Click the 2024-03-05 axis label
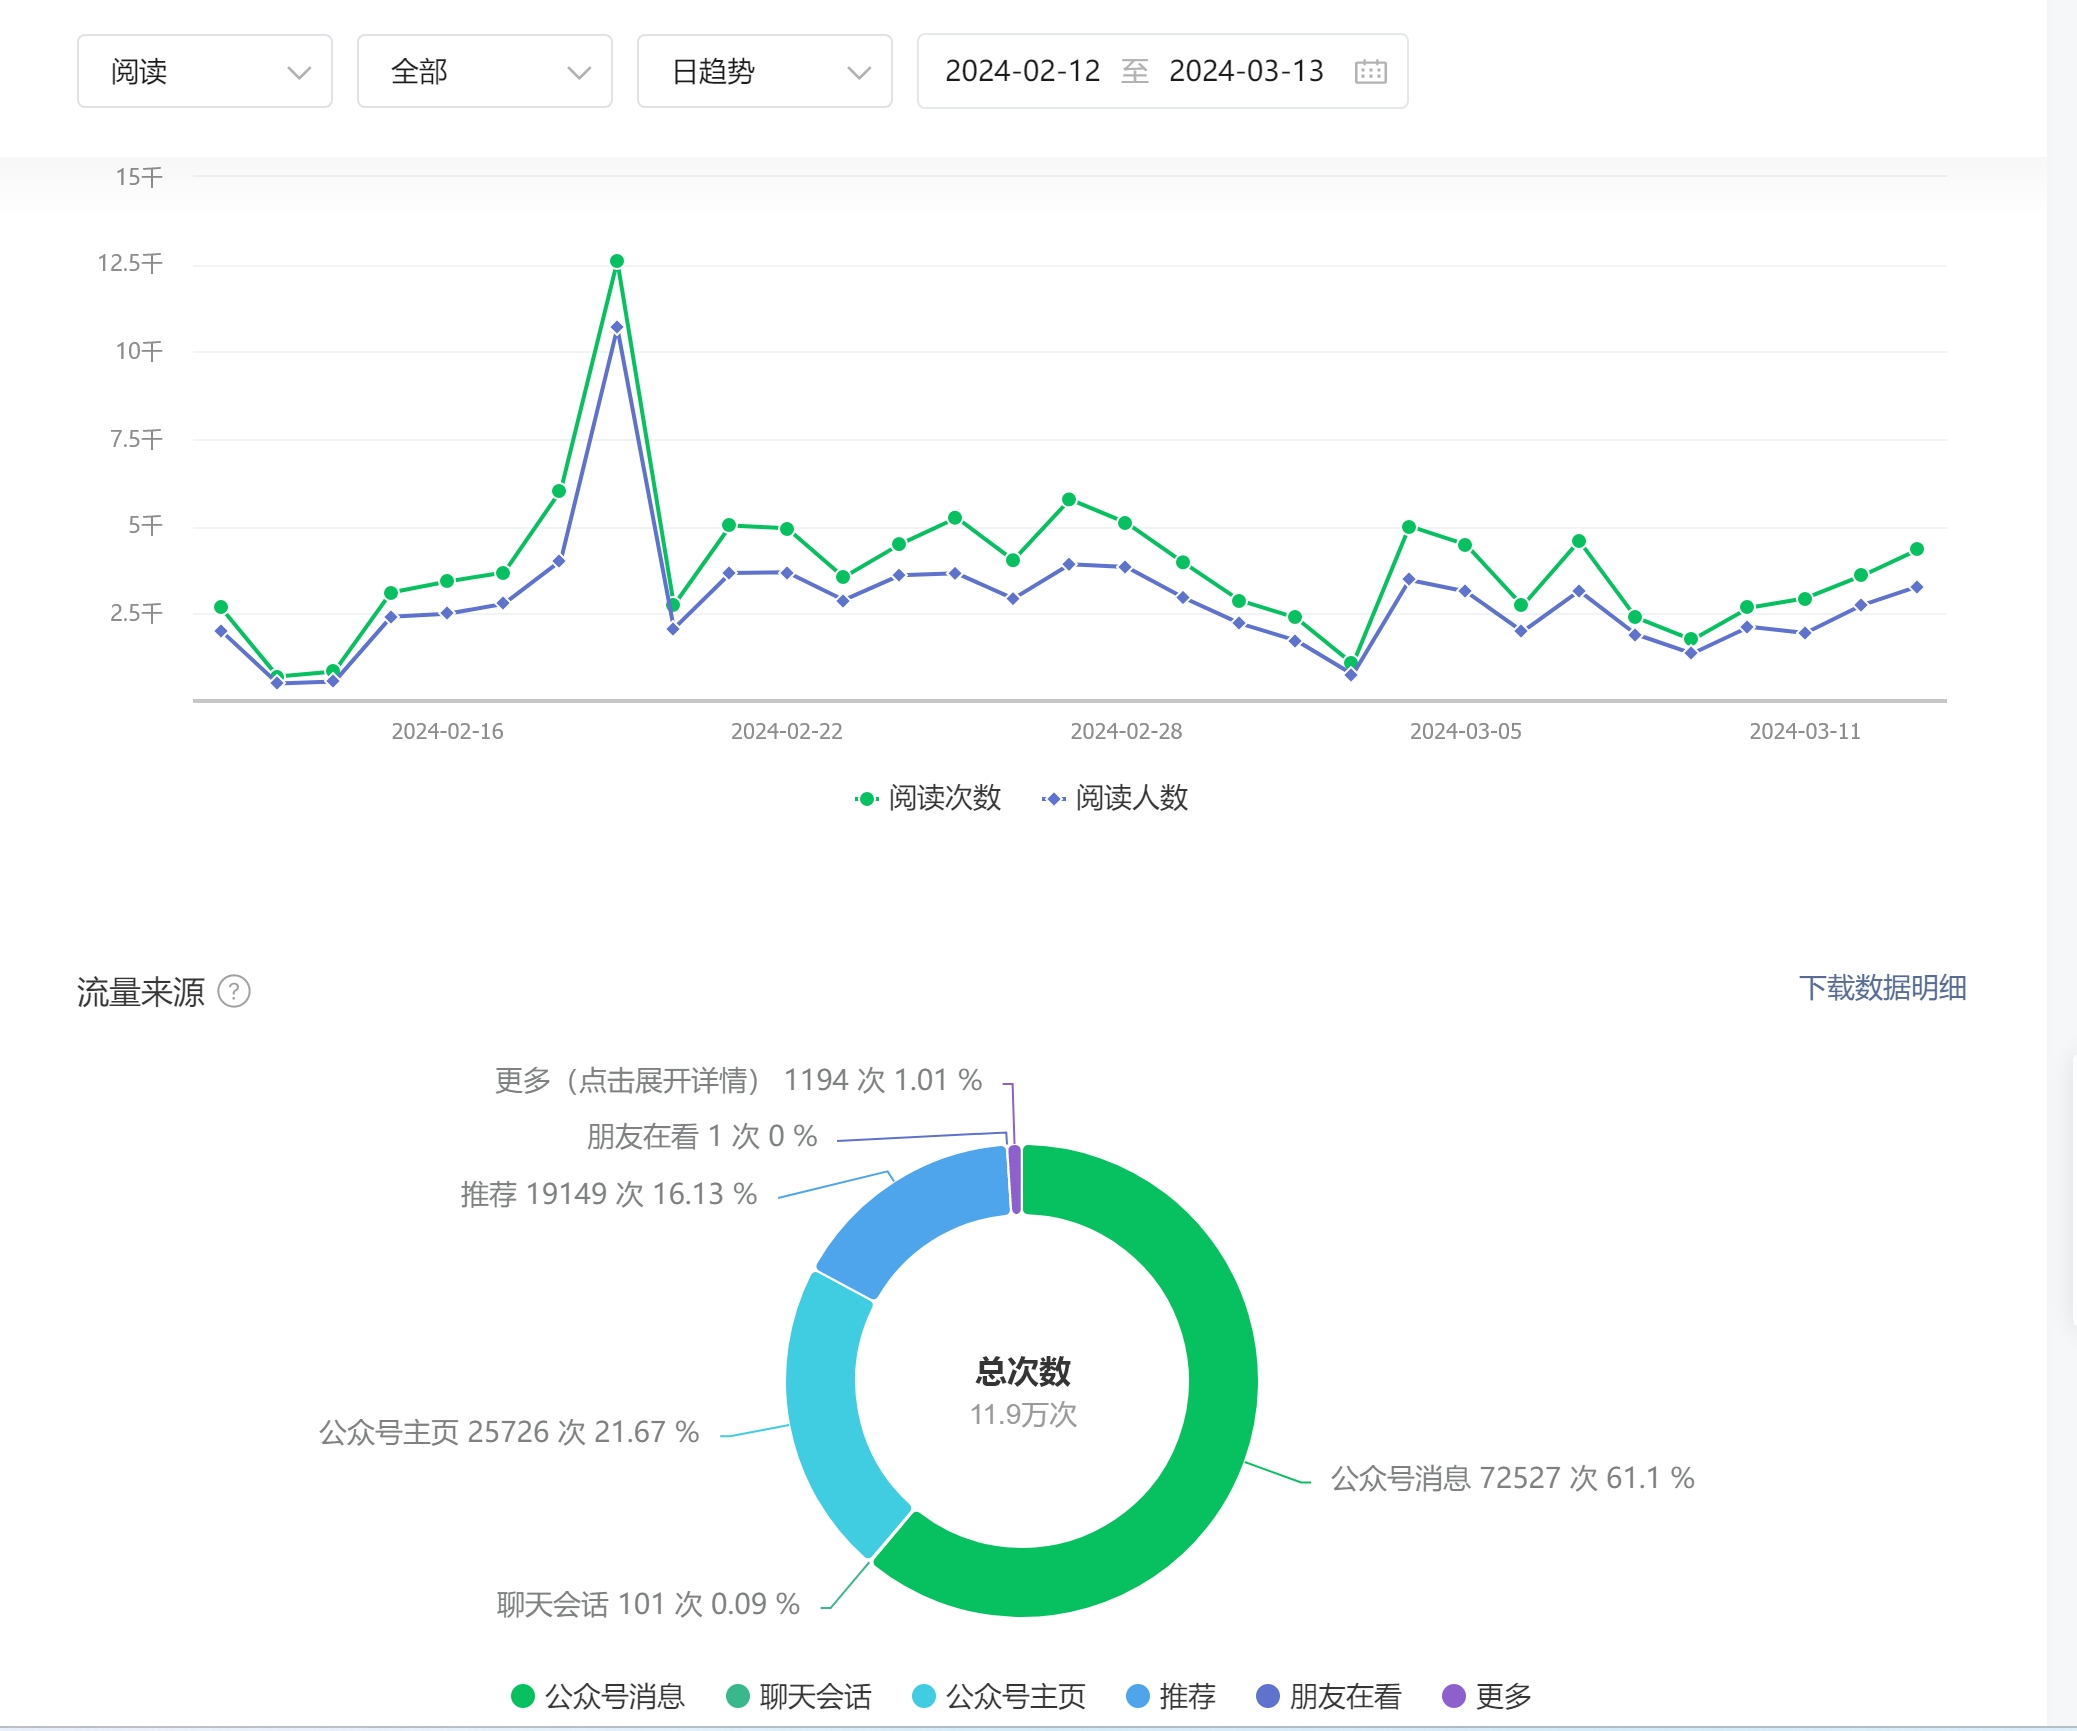The height and width of the screenshot is (1731, 2077). pyautogui.click(x=1466, y=731)
